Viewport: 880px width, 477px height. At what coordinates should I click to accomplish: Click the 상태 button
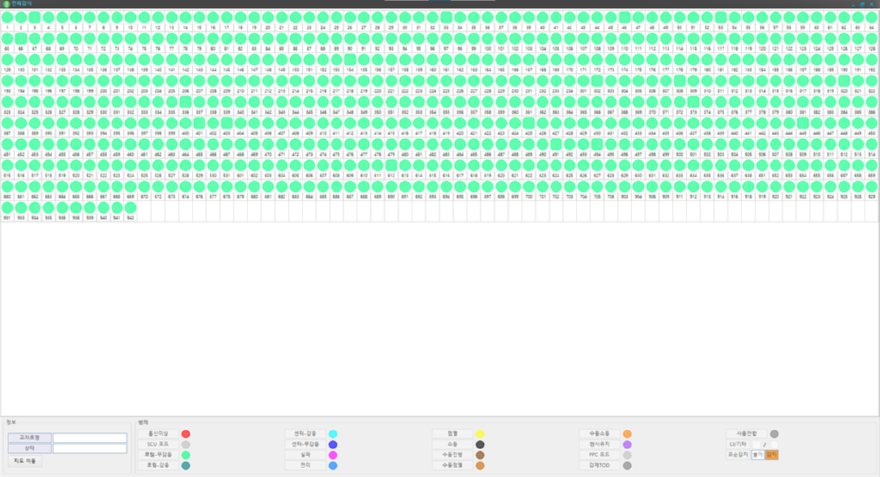click(x=30, y=448)
